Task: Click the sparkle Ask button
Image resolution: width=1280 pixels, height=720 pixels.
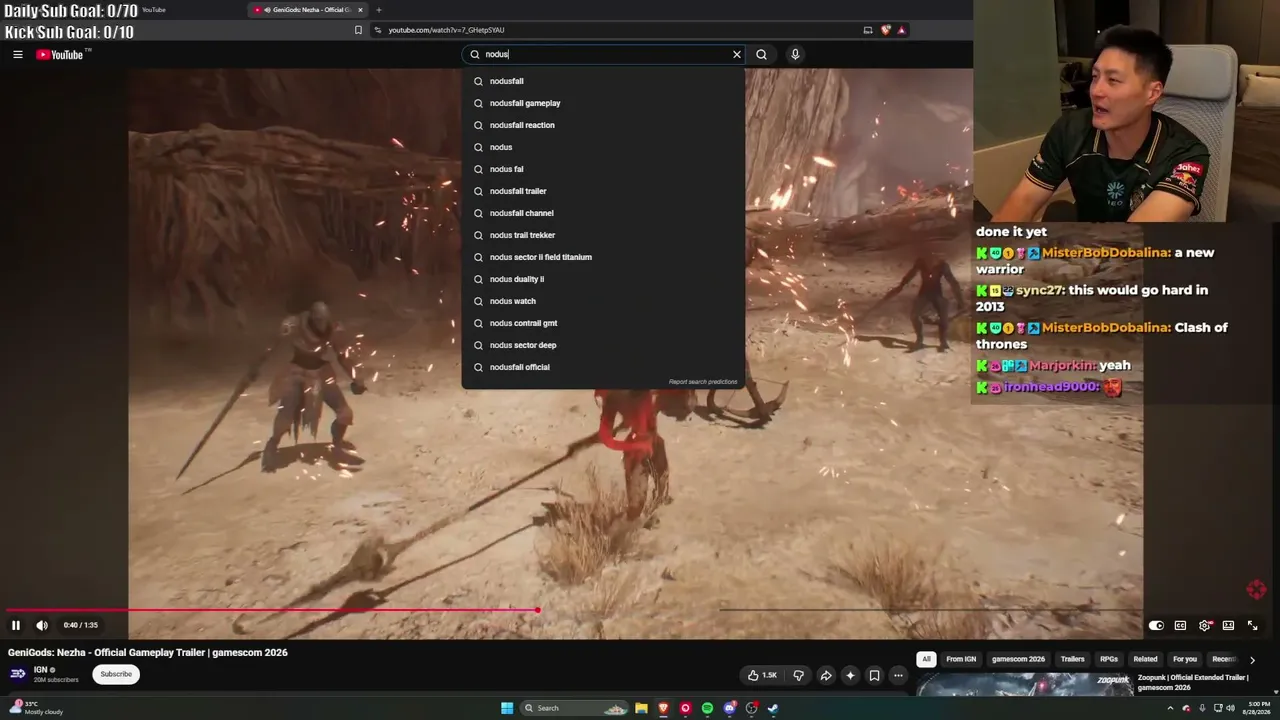Action: pos(850,676)
